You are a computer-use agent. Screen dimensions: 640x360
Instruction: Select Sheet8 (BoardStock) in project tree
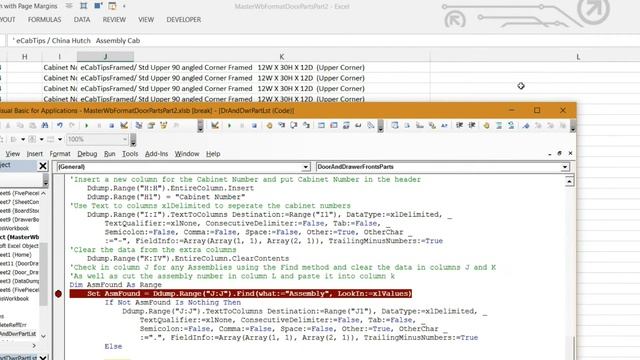[20, 211]
